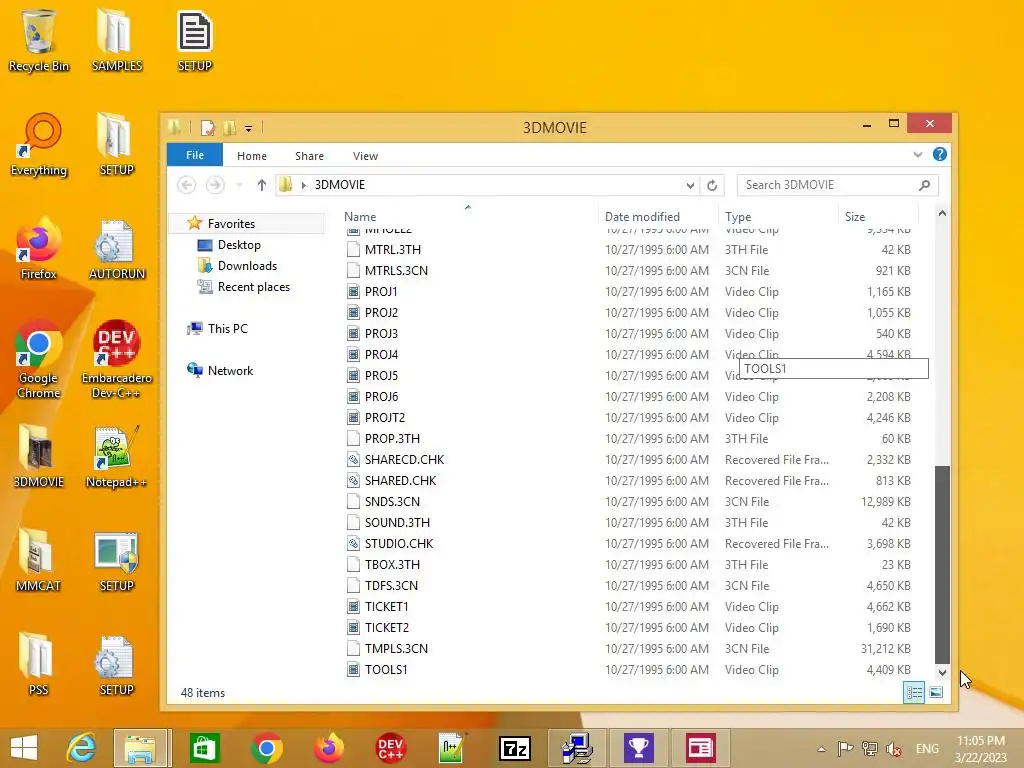The width and height of the screenshot is (1024, 768).
Task: Open Downloads in the navigation pane
Action: pos(247,266)
